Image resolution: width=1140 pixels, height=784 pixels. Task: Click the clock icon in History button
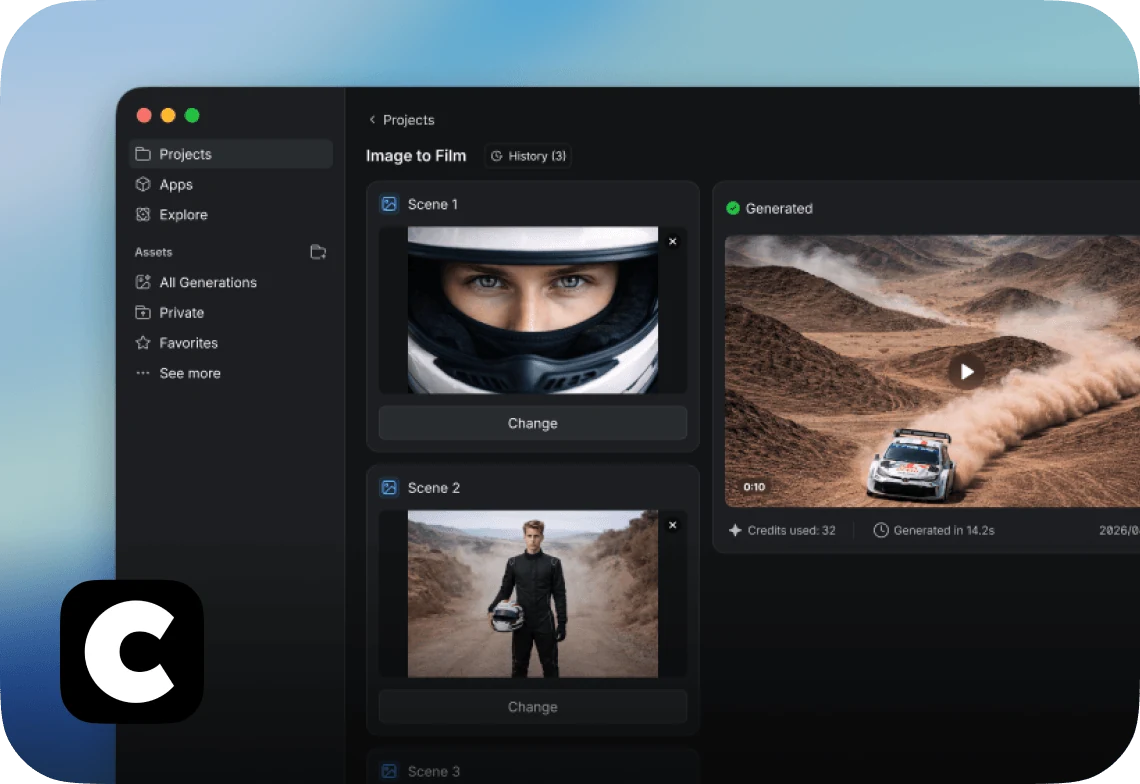tap(497, 156)
